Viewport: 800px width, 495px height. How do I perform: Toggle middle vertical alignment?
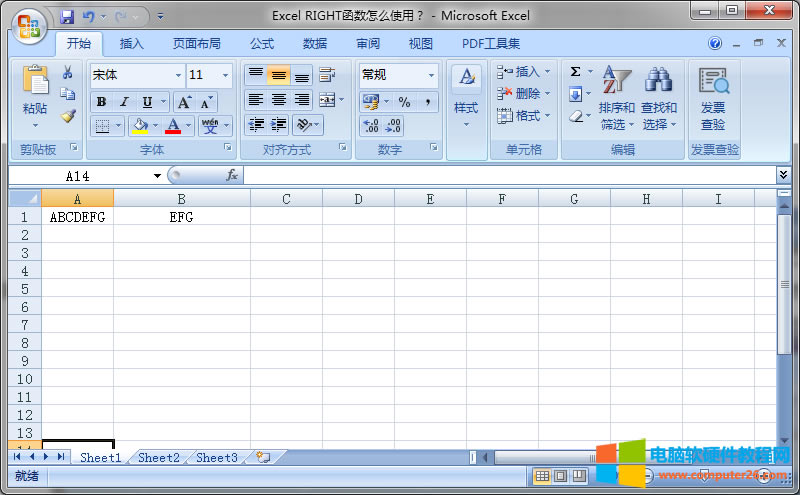coord(279,75)
